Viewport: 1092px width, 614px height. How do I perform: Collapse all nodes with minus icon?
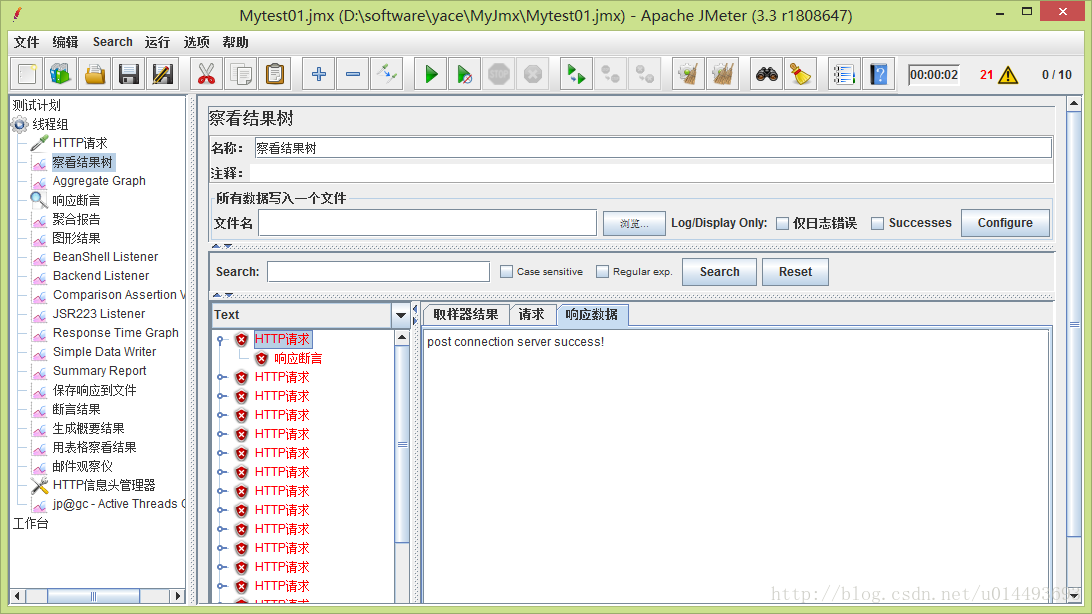[352, 74]
